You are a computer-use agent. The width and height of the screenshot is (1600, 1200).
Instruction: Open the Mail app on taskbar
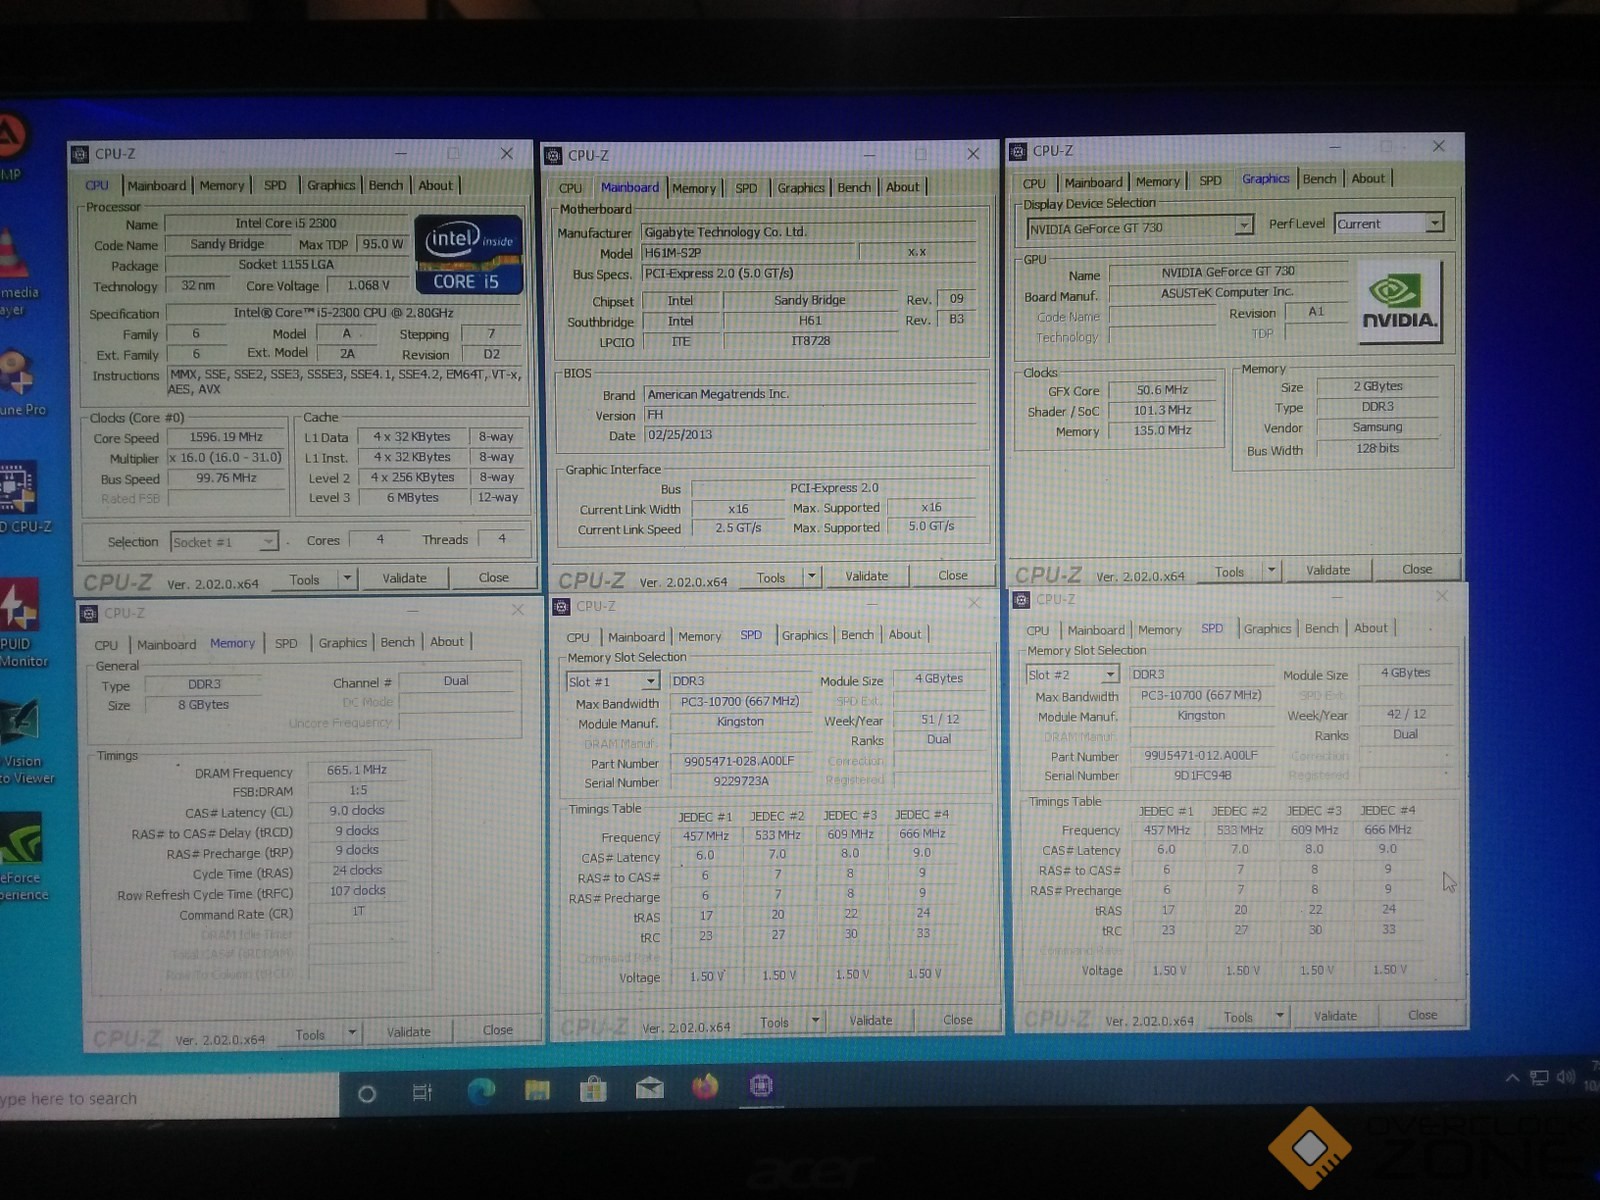click(649, 1087)
